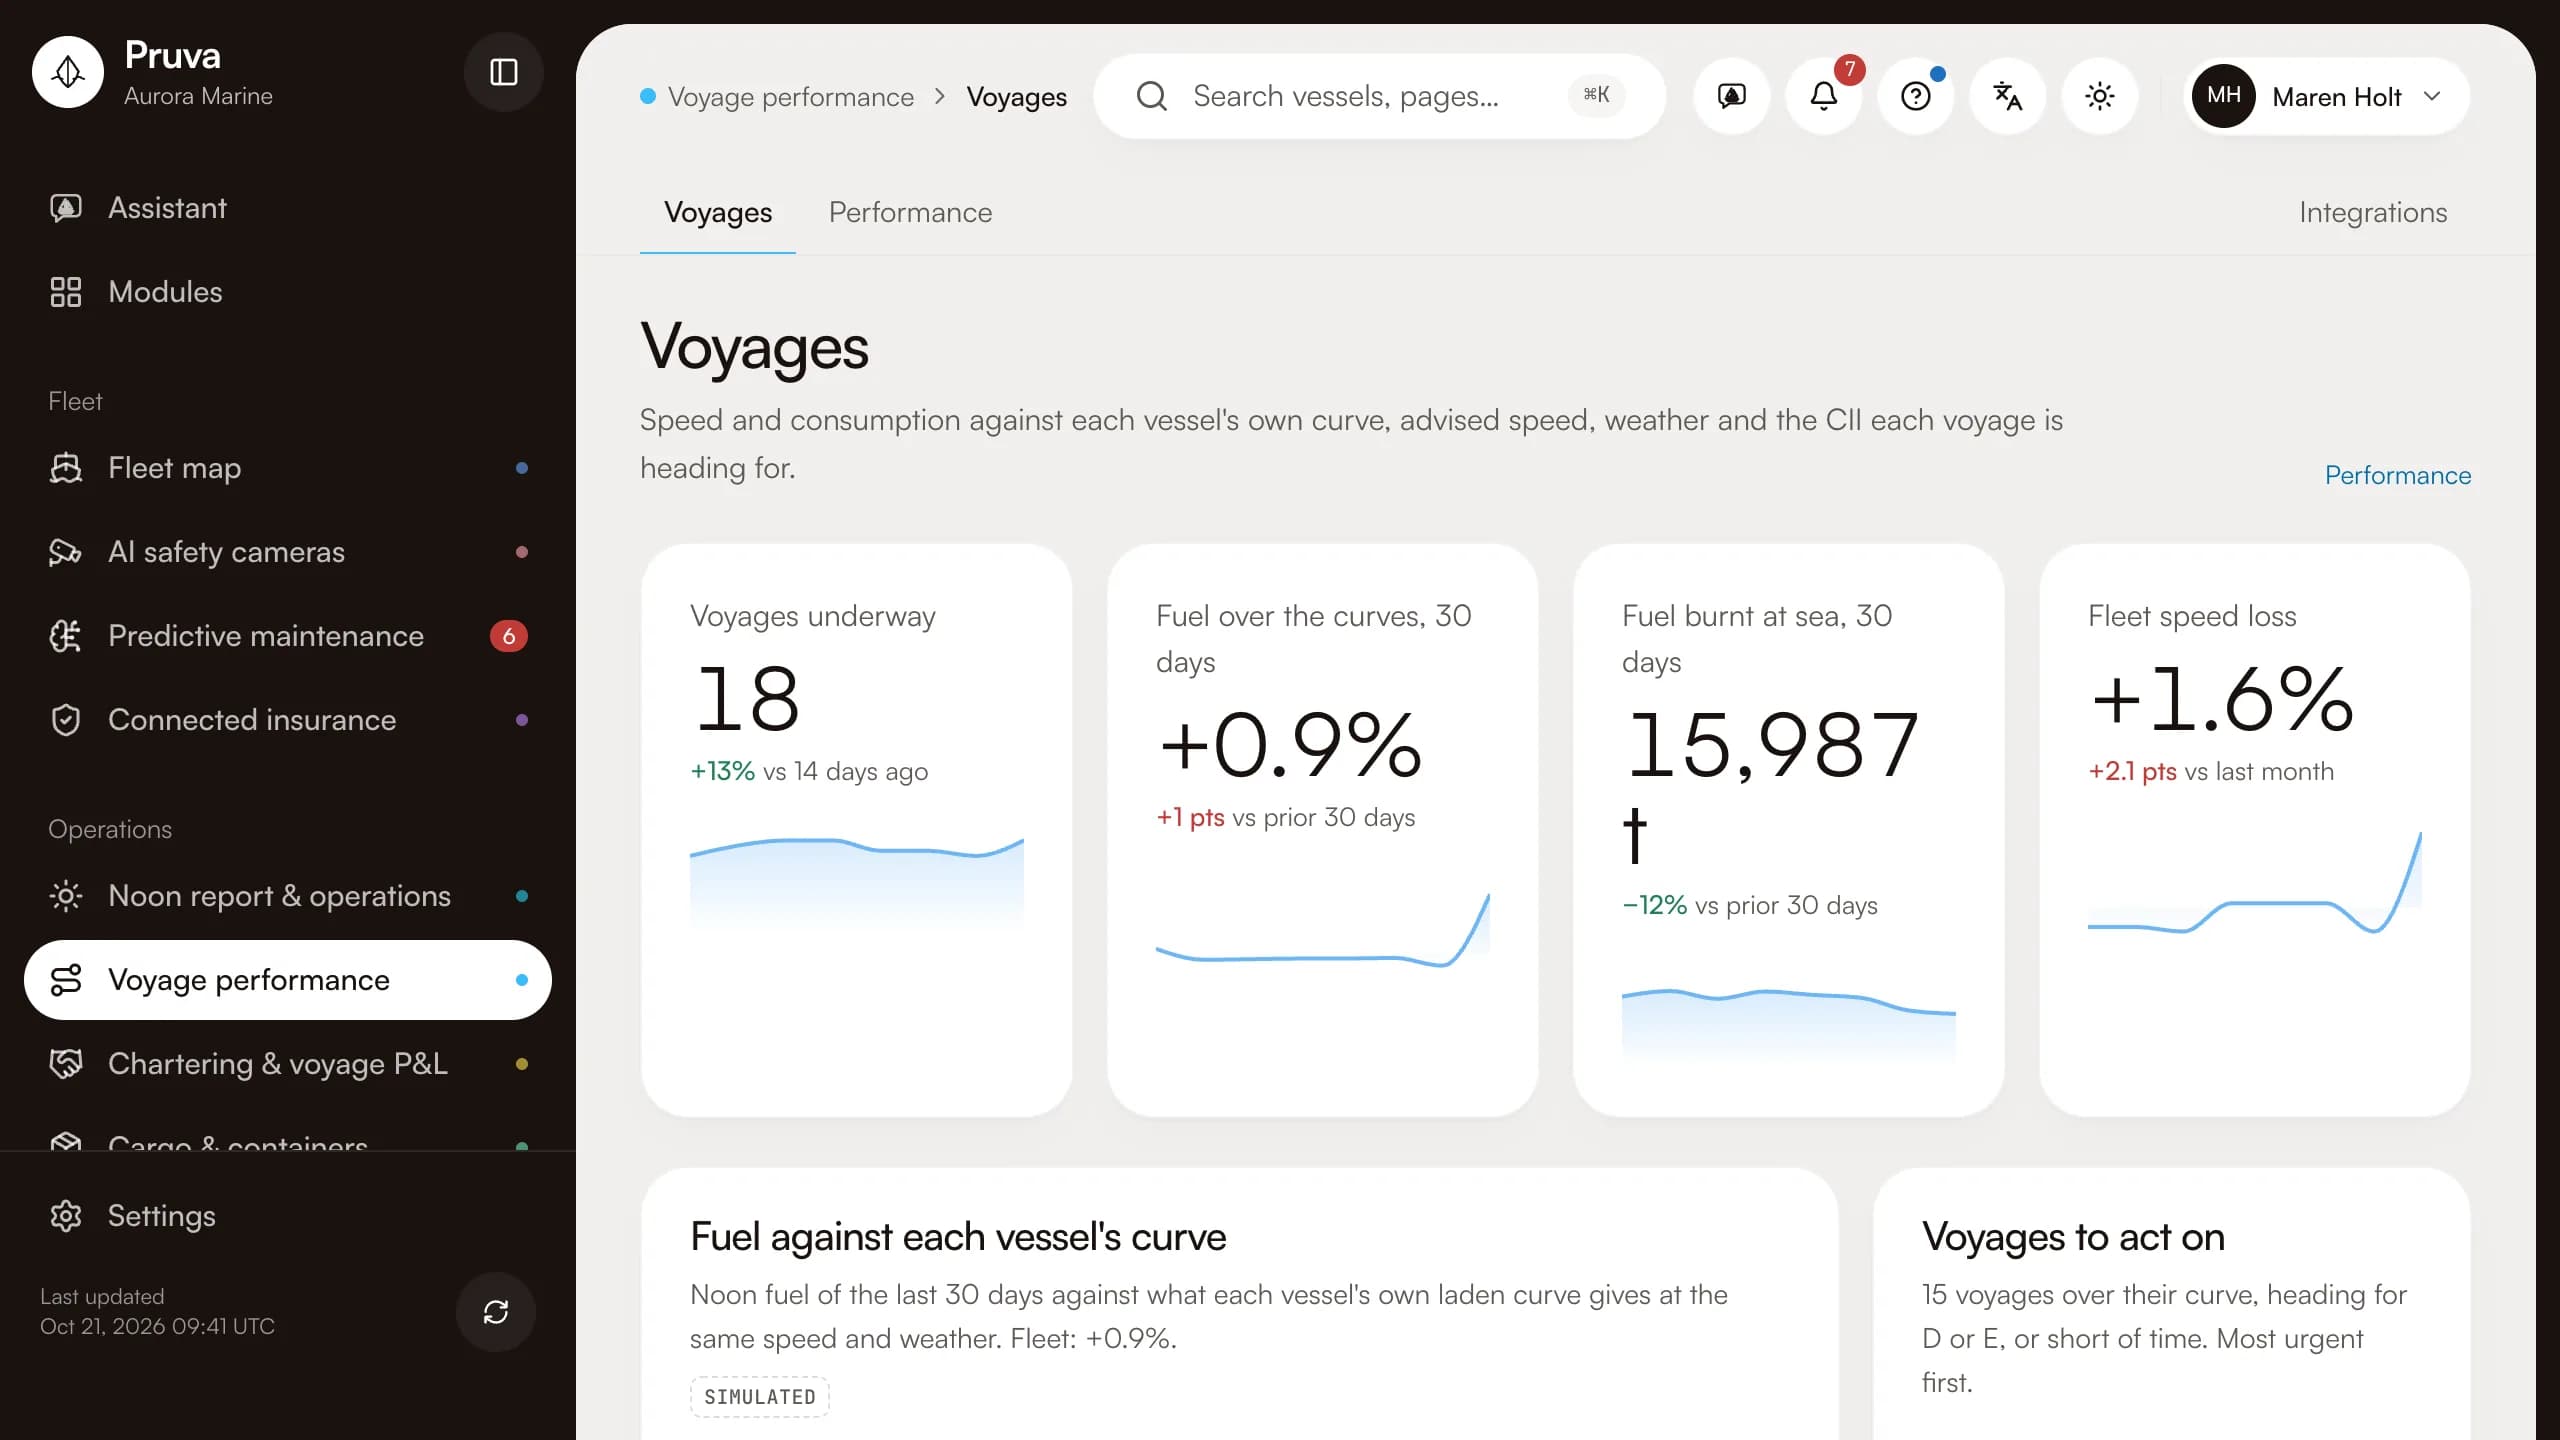The image size is (2560, 1440).
Task: Open the help question mark icon
Action: 1916,96
